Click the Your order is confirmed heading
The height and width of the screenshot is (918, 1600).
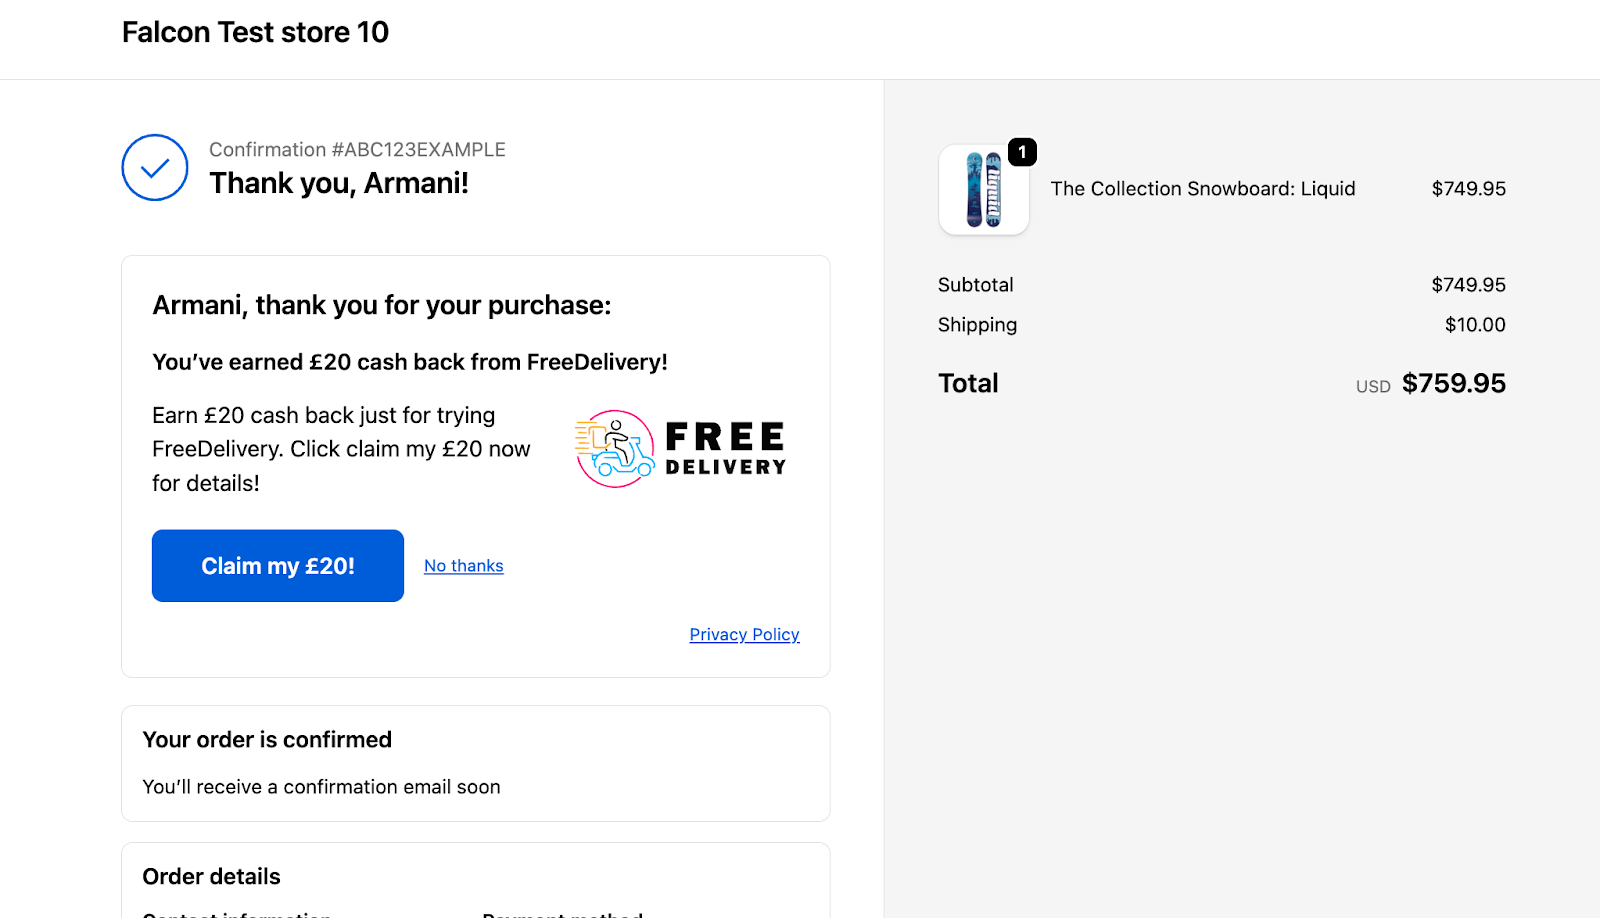pyautogui.click(x=267, y=740)
